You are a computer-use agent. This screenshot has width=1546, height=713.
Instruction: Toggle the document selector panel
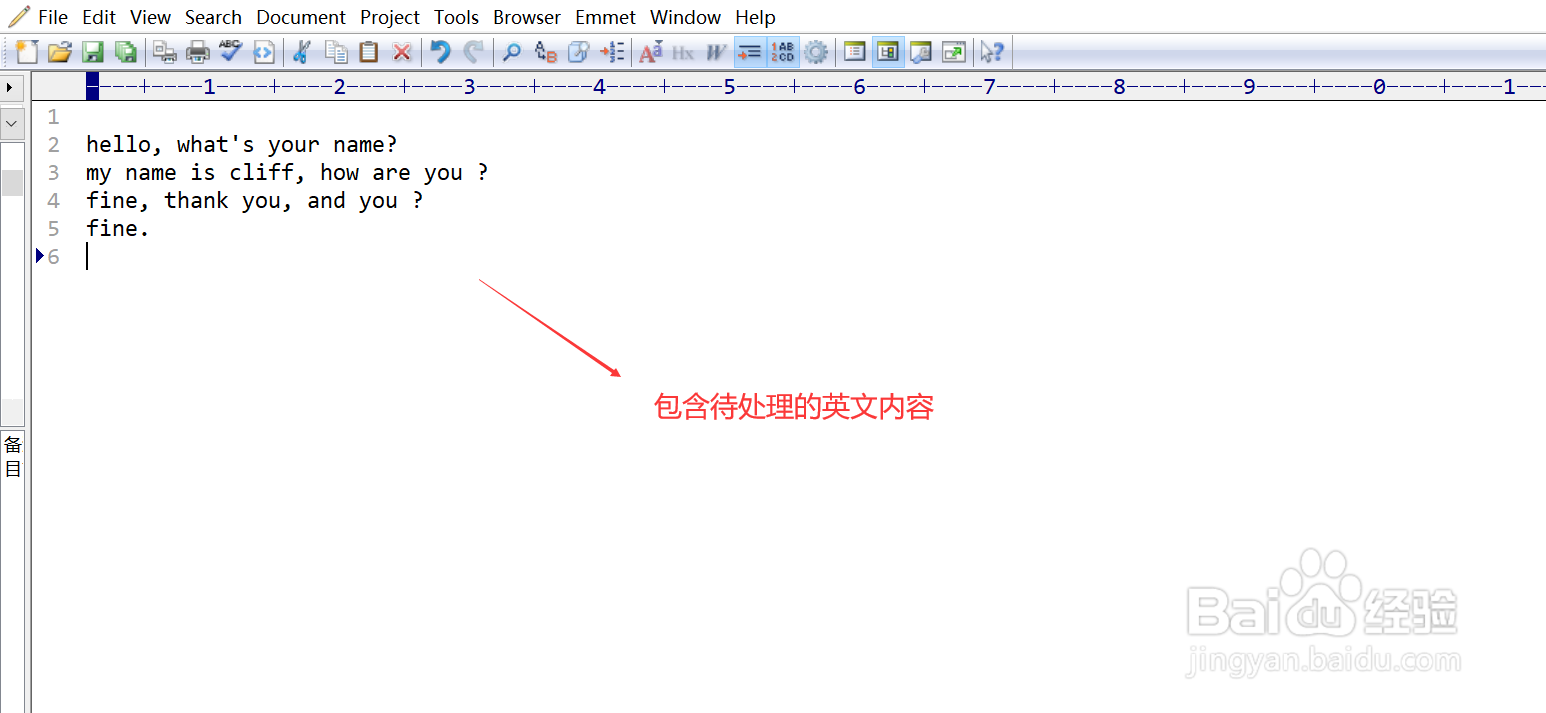[x=854, y=51]
